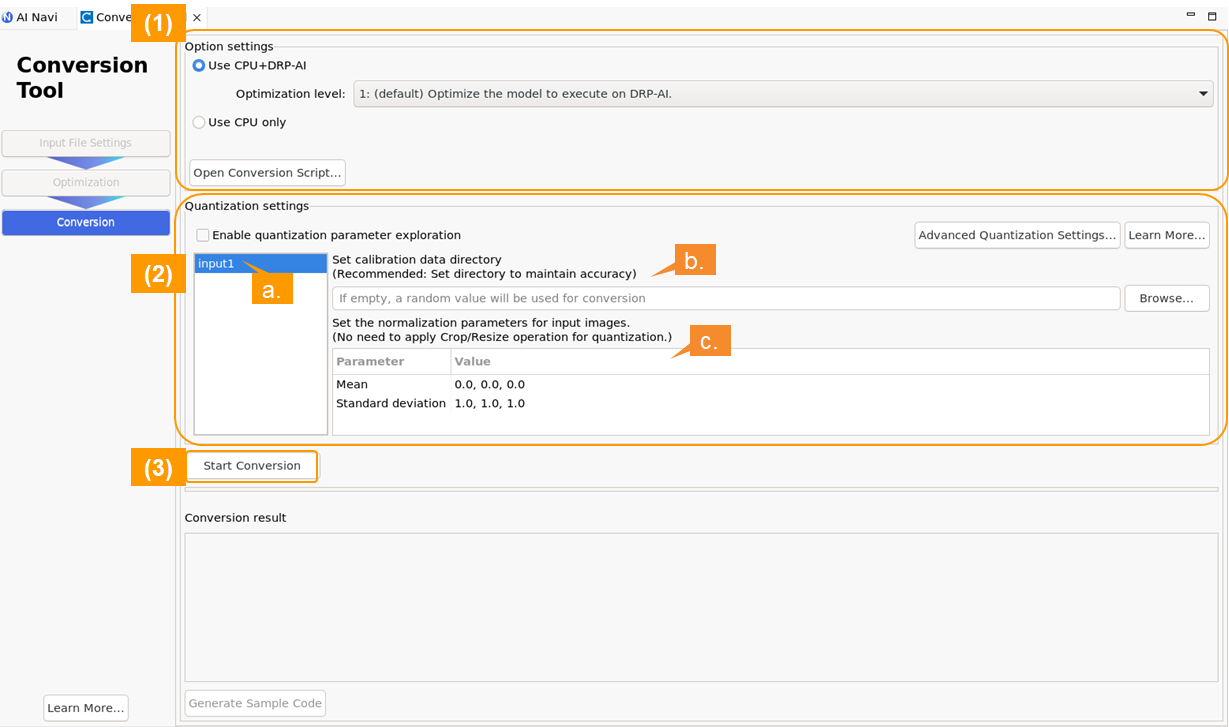Viewport: 1229px width, 727px height.
Task: Go to Input File Settings step
Action: point(86,143)
